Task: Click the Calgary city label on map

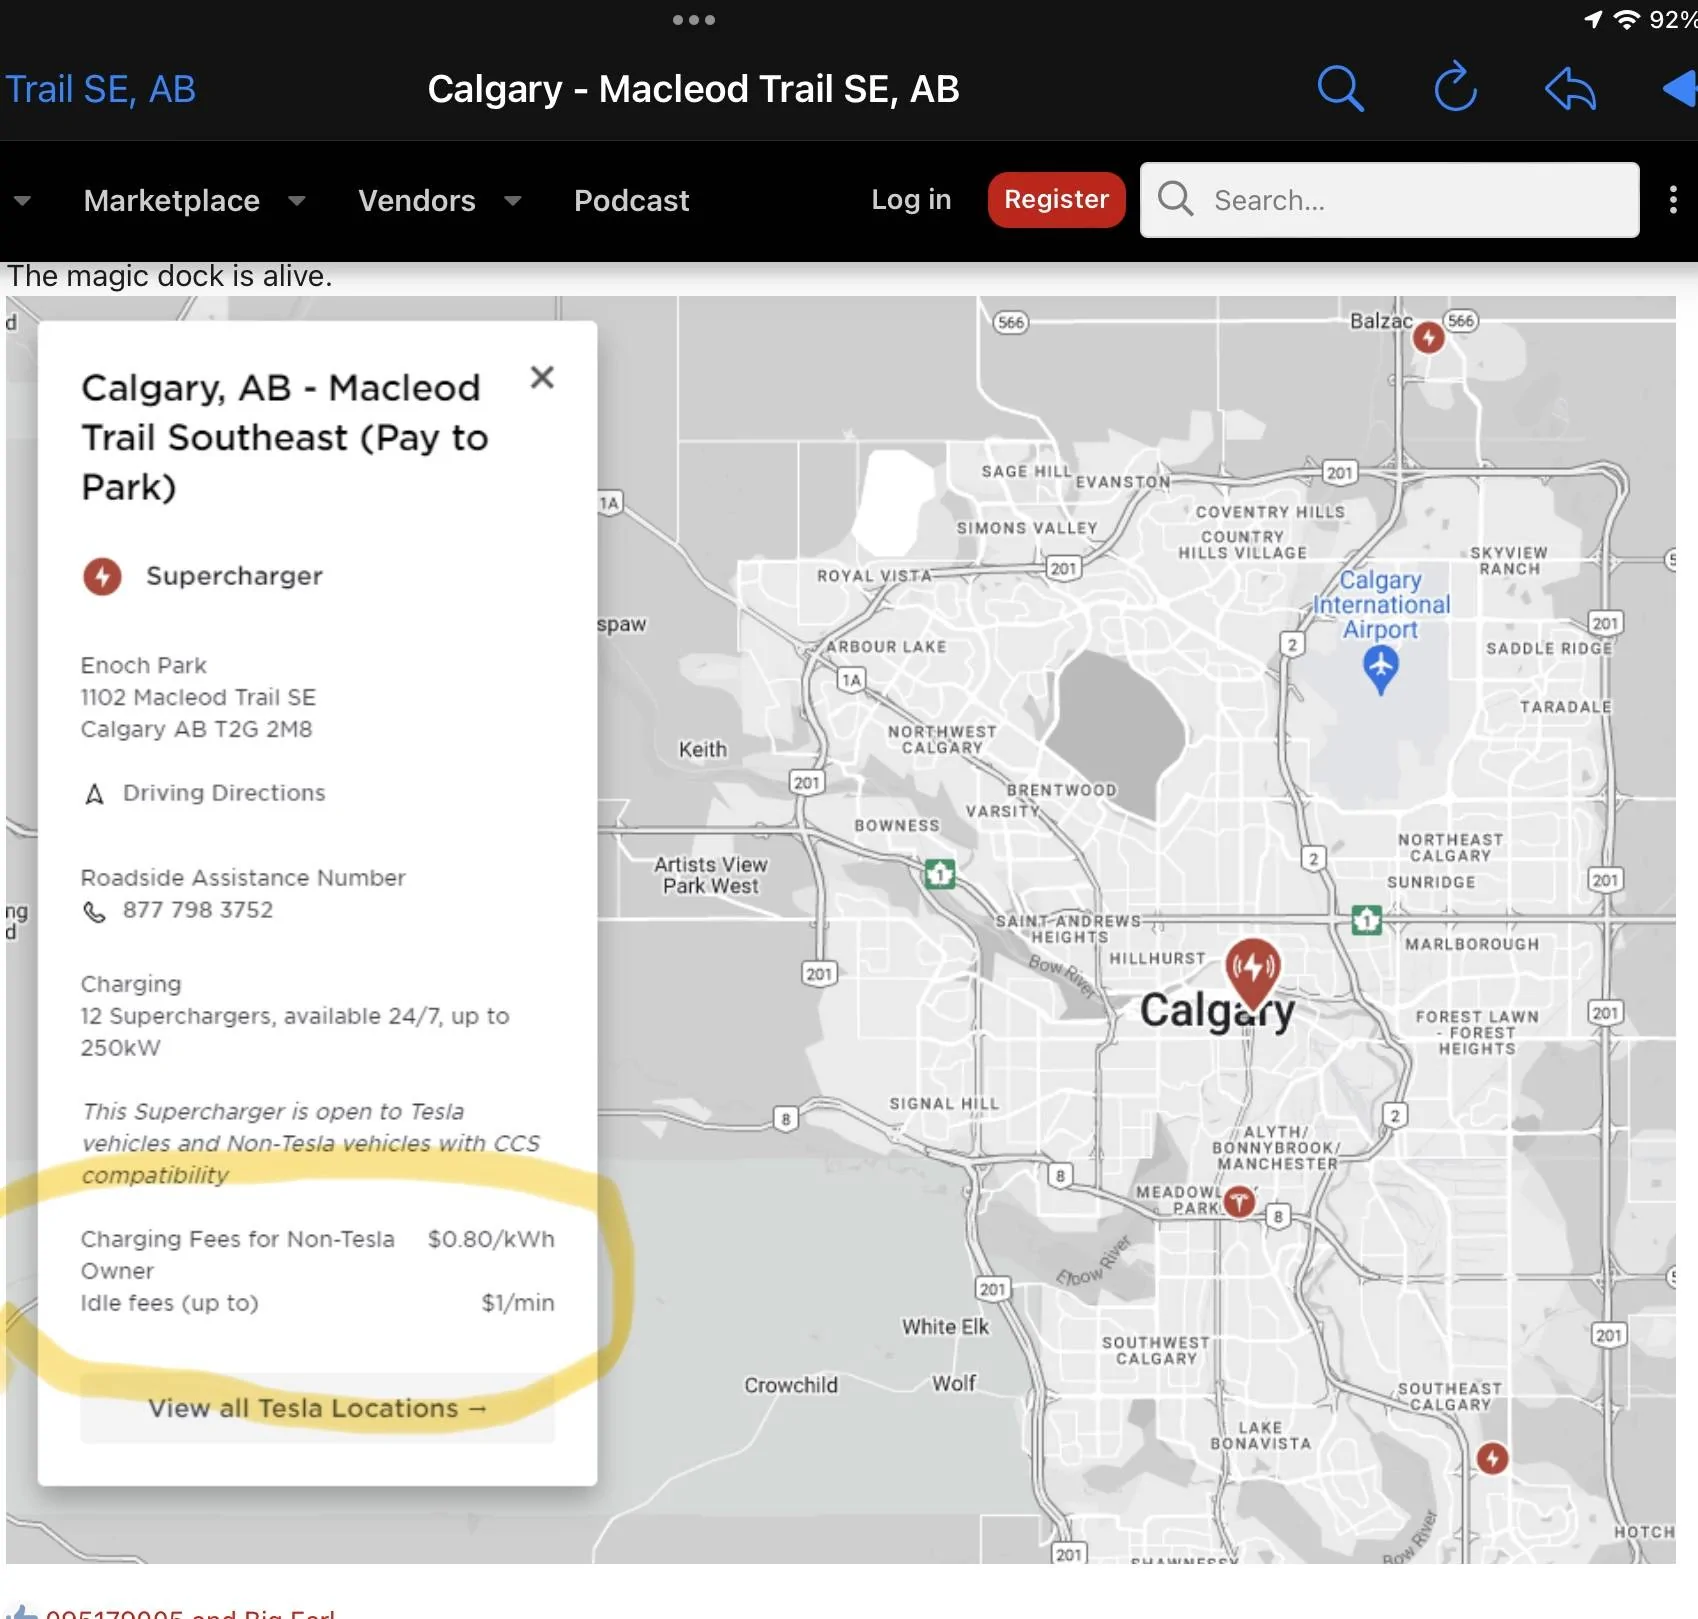Action: (x=1217, y=1011)
